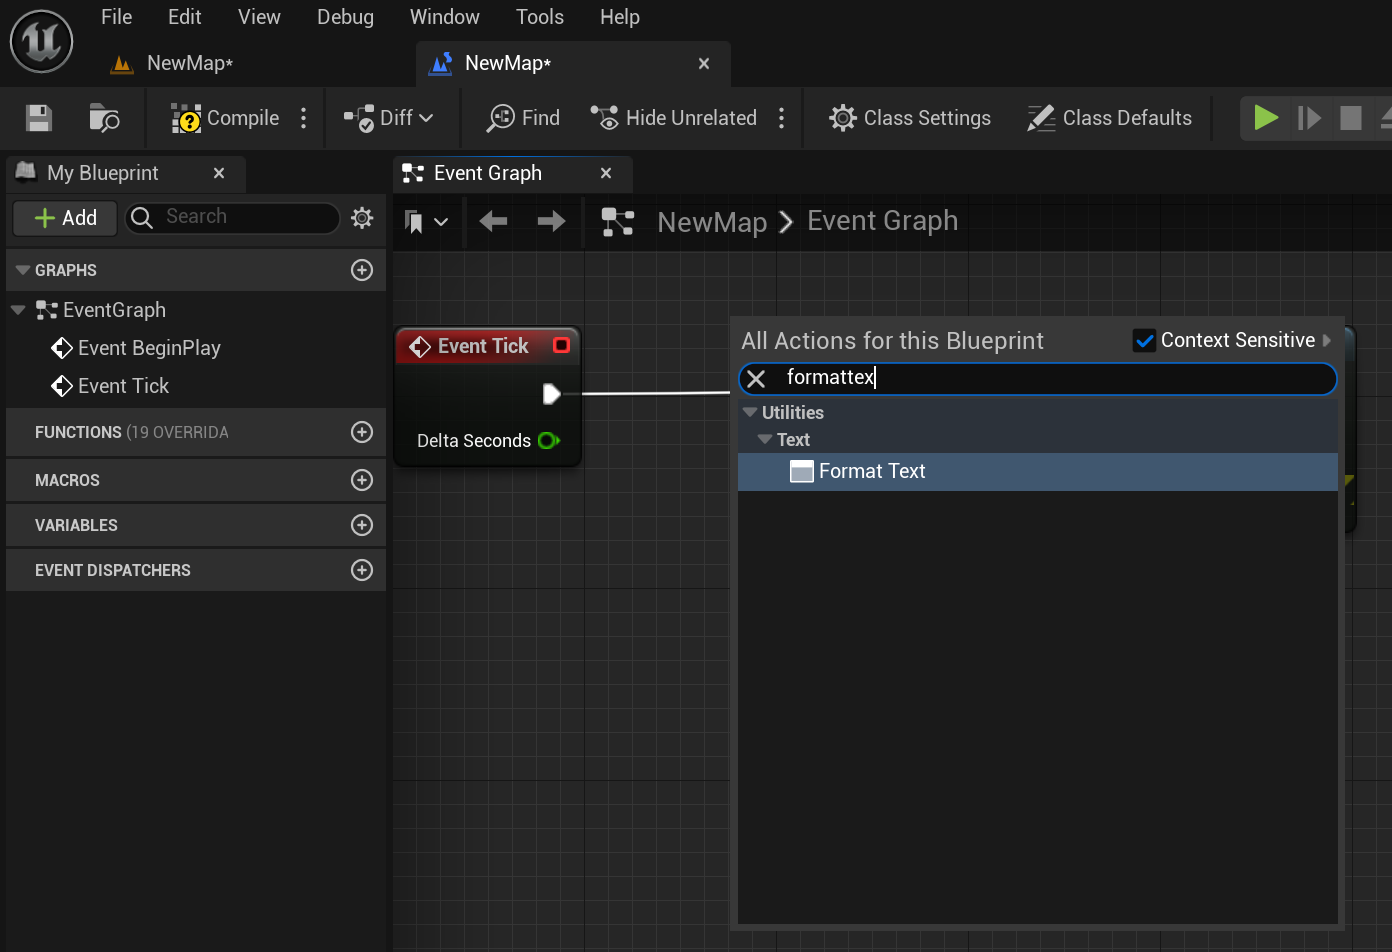Open the graph bookmarks dropdown

pyautogui.click(x=426, y=221)
